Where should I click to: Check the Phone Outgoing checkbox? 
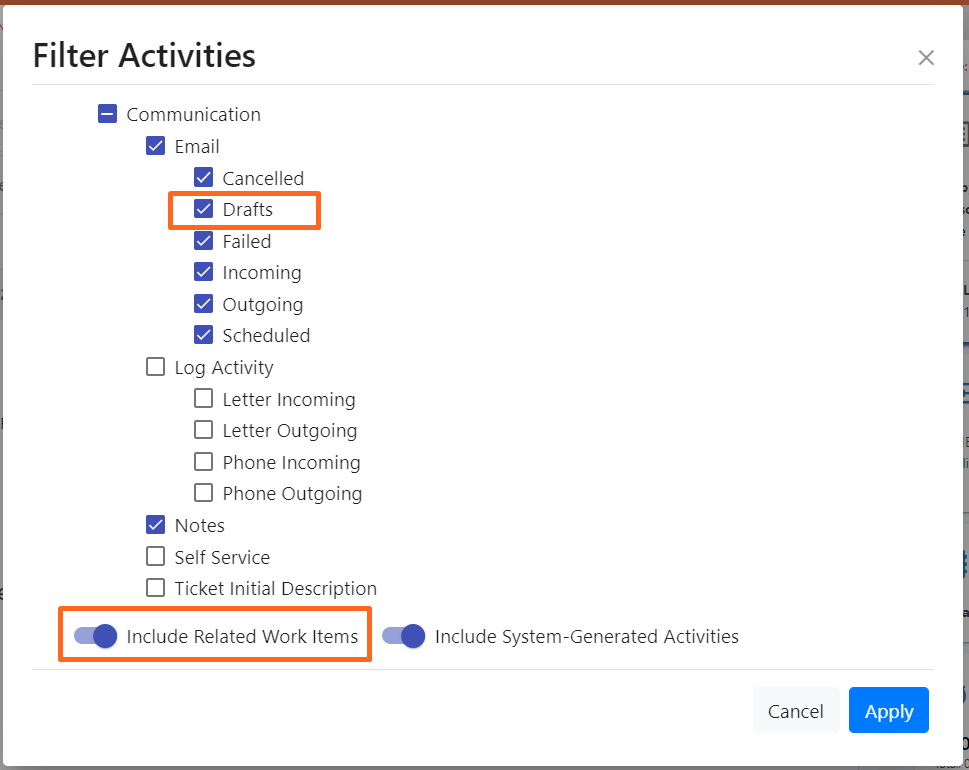[204, 493]
